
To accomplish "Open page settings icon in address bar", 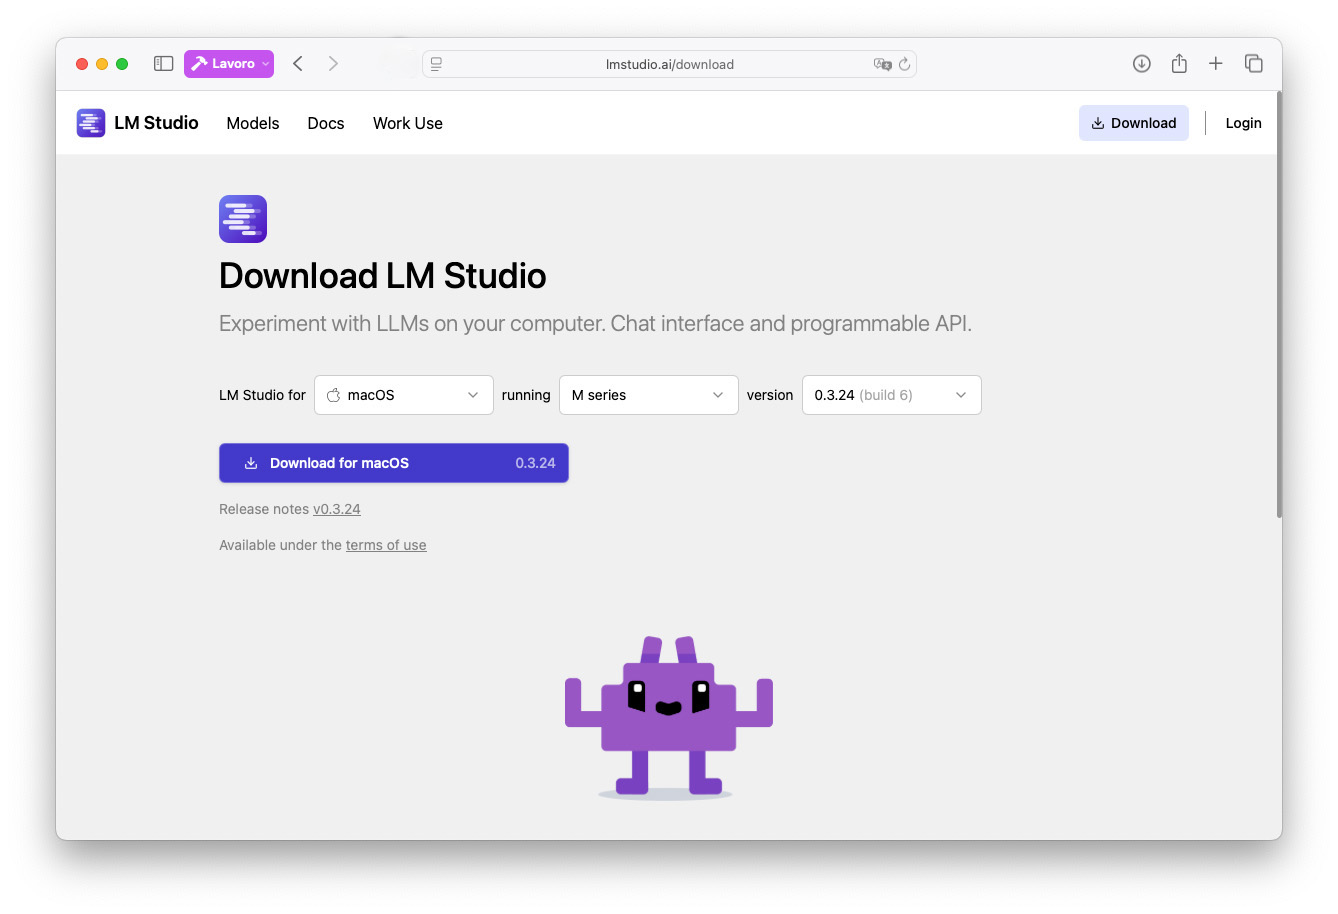I will click(x=436, y=64).
